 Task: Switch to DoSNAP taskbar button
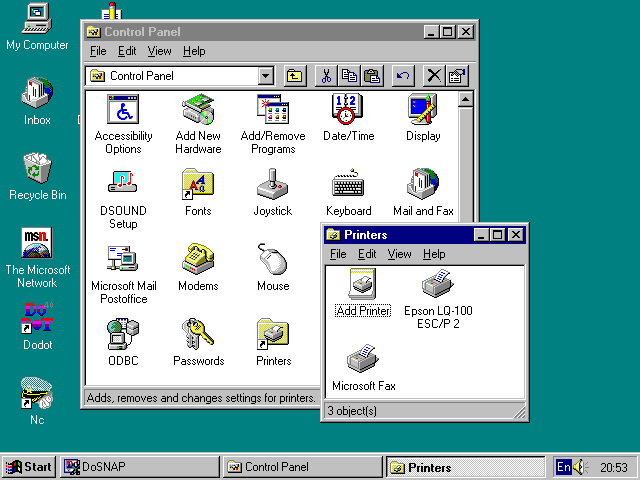point(140,467)
